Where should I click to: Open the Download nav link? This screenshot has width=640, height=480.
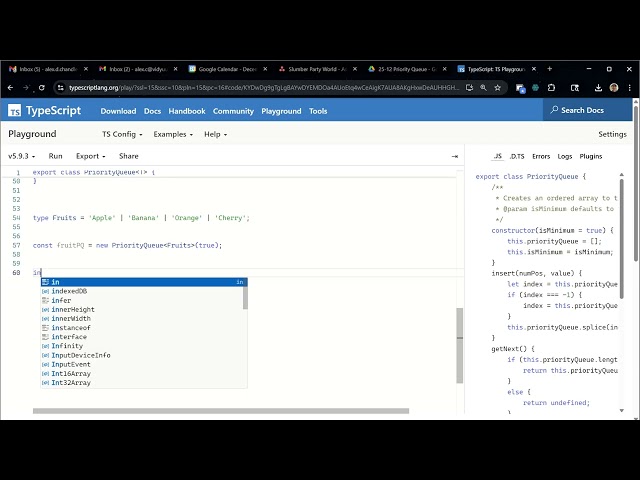pyautogui.click(x=118, y=111)
